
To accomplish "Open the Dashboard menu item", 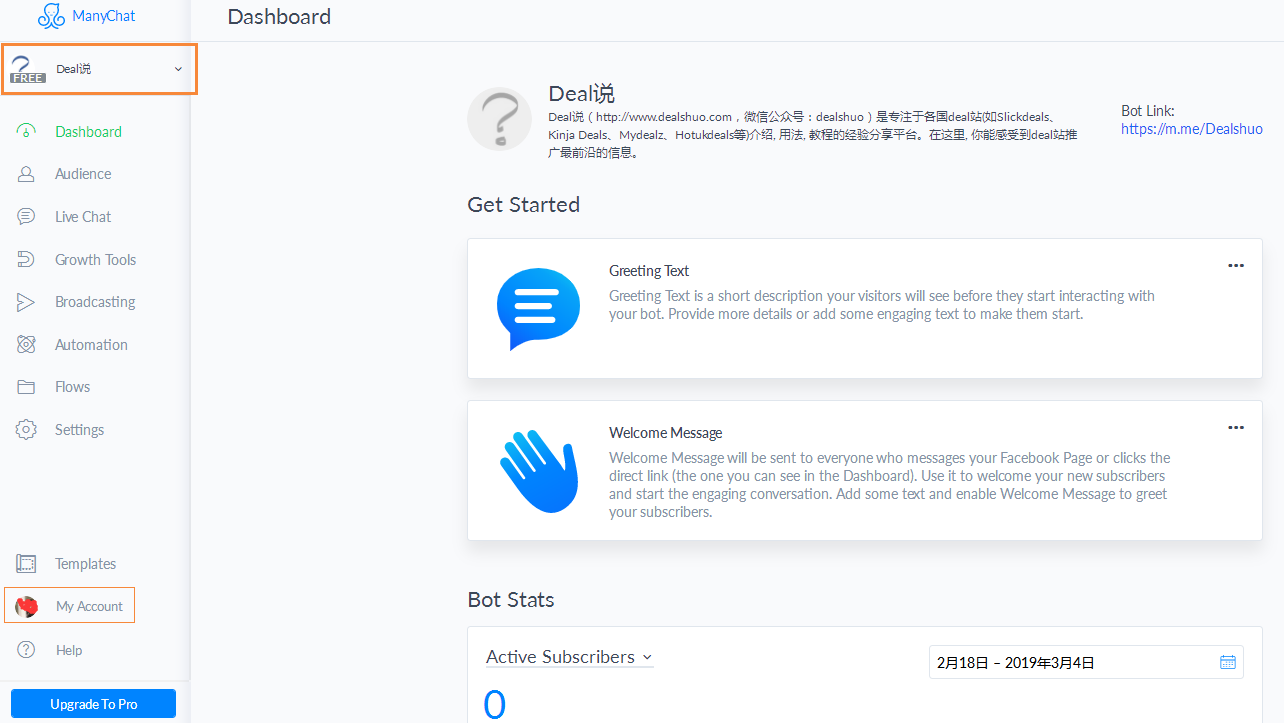I will tap(88, 132).
